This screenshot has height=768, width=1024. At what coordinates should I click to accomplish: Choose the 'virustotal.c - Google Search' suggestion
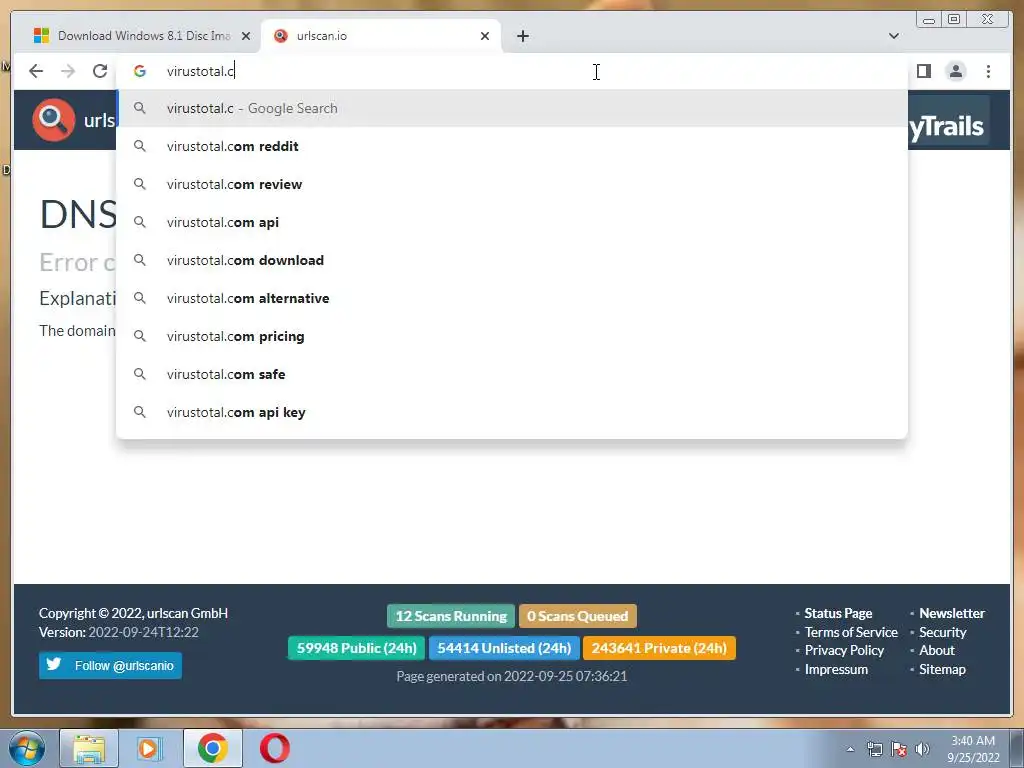pyautogui.click(x=511, y=108)
